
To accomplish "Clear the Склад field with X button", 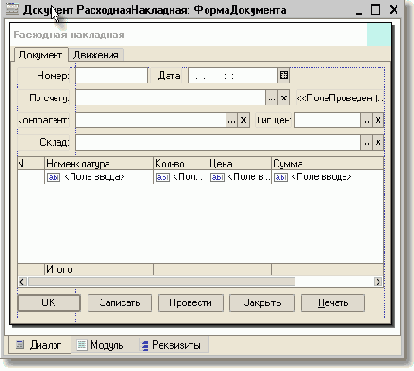I will coord(378,142).
